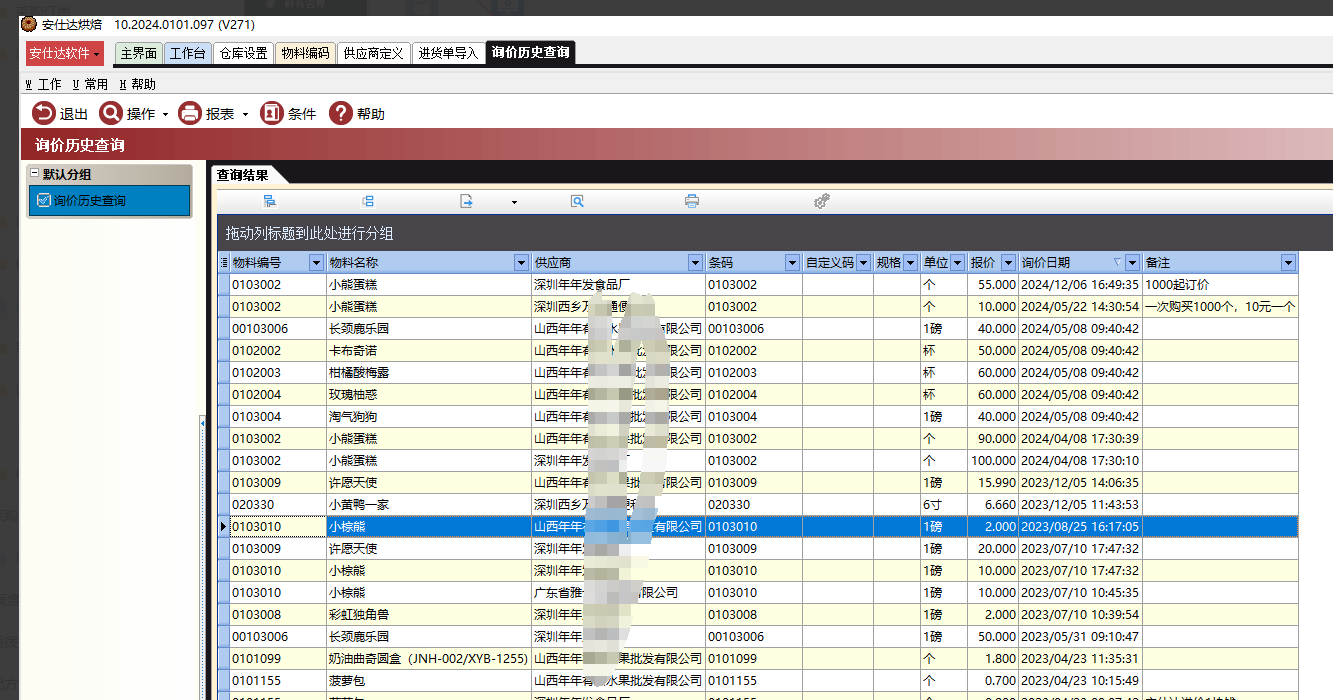The width and height of the screenshot is (1333, 700).
Task: Click the 帮助 question mark icon
Action: [341, 114]
